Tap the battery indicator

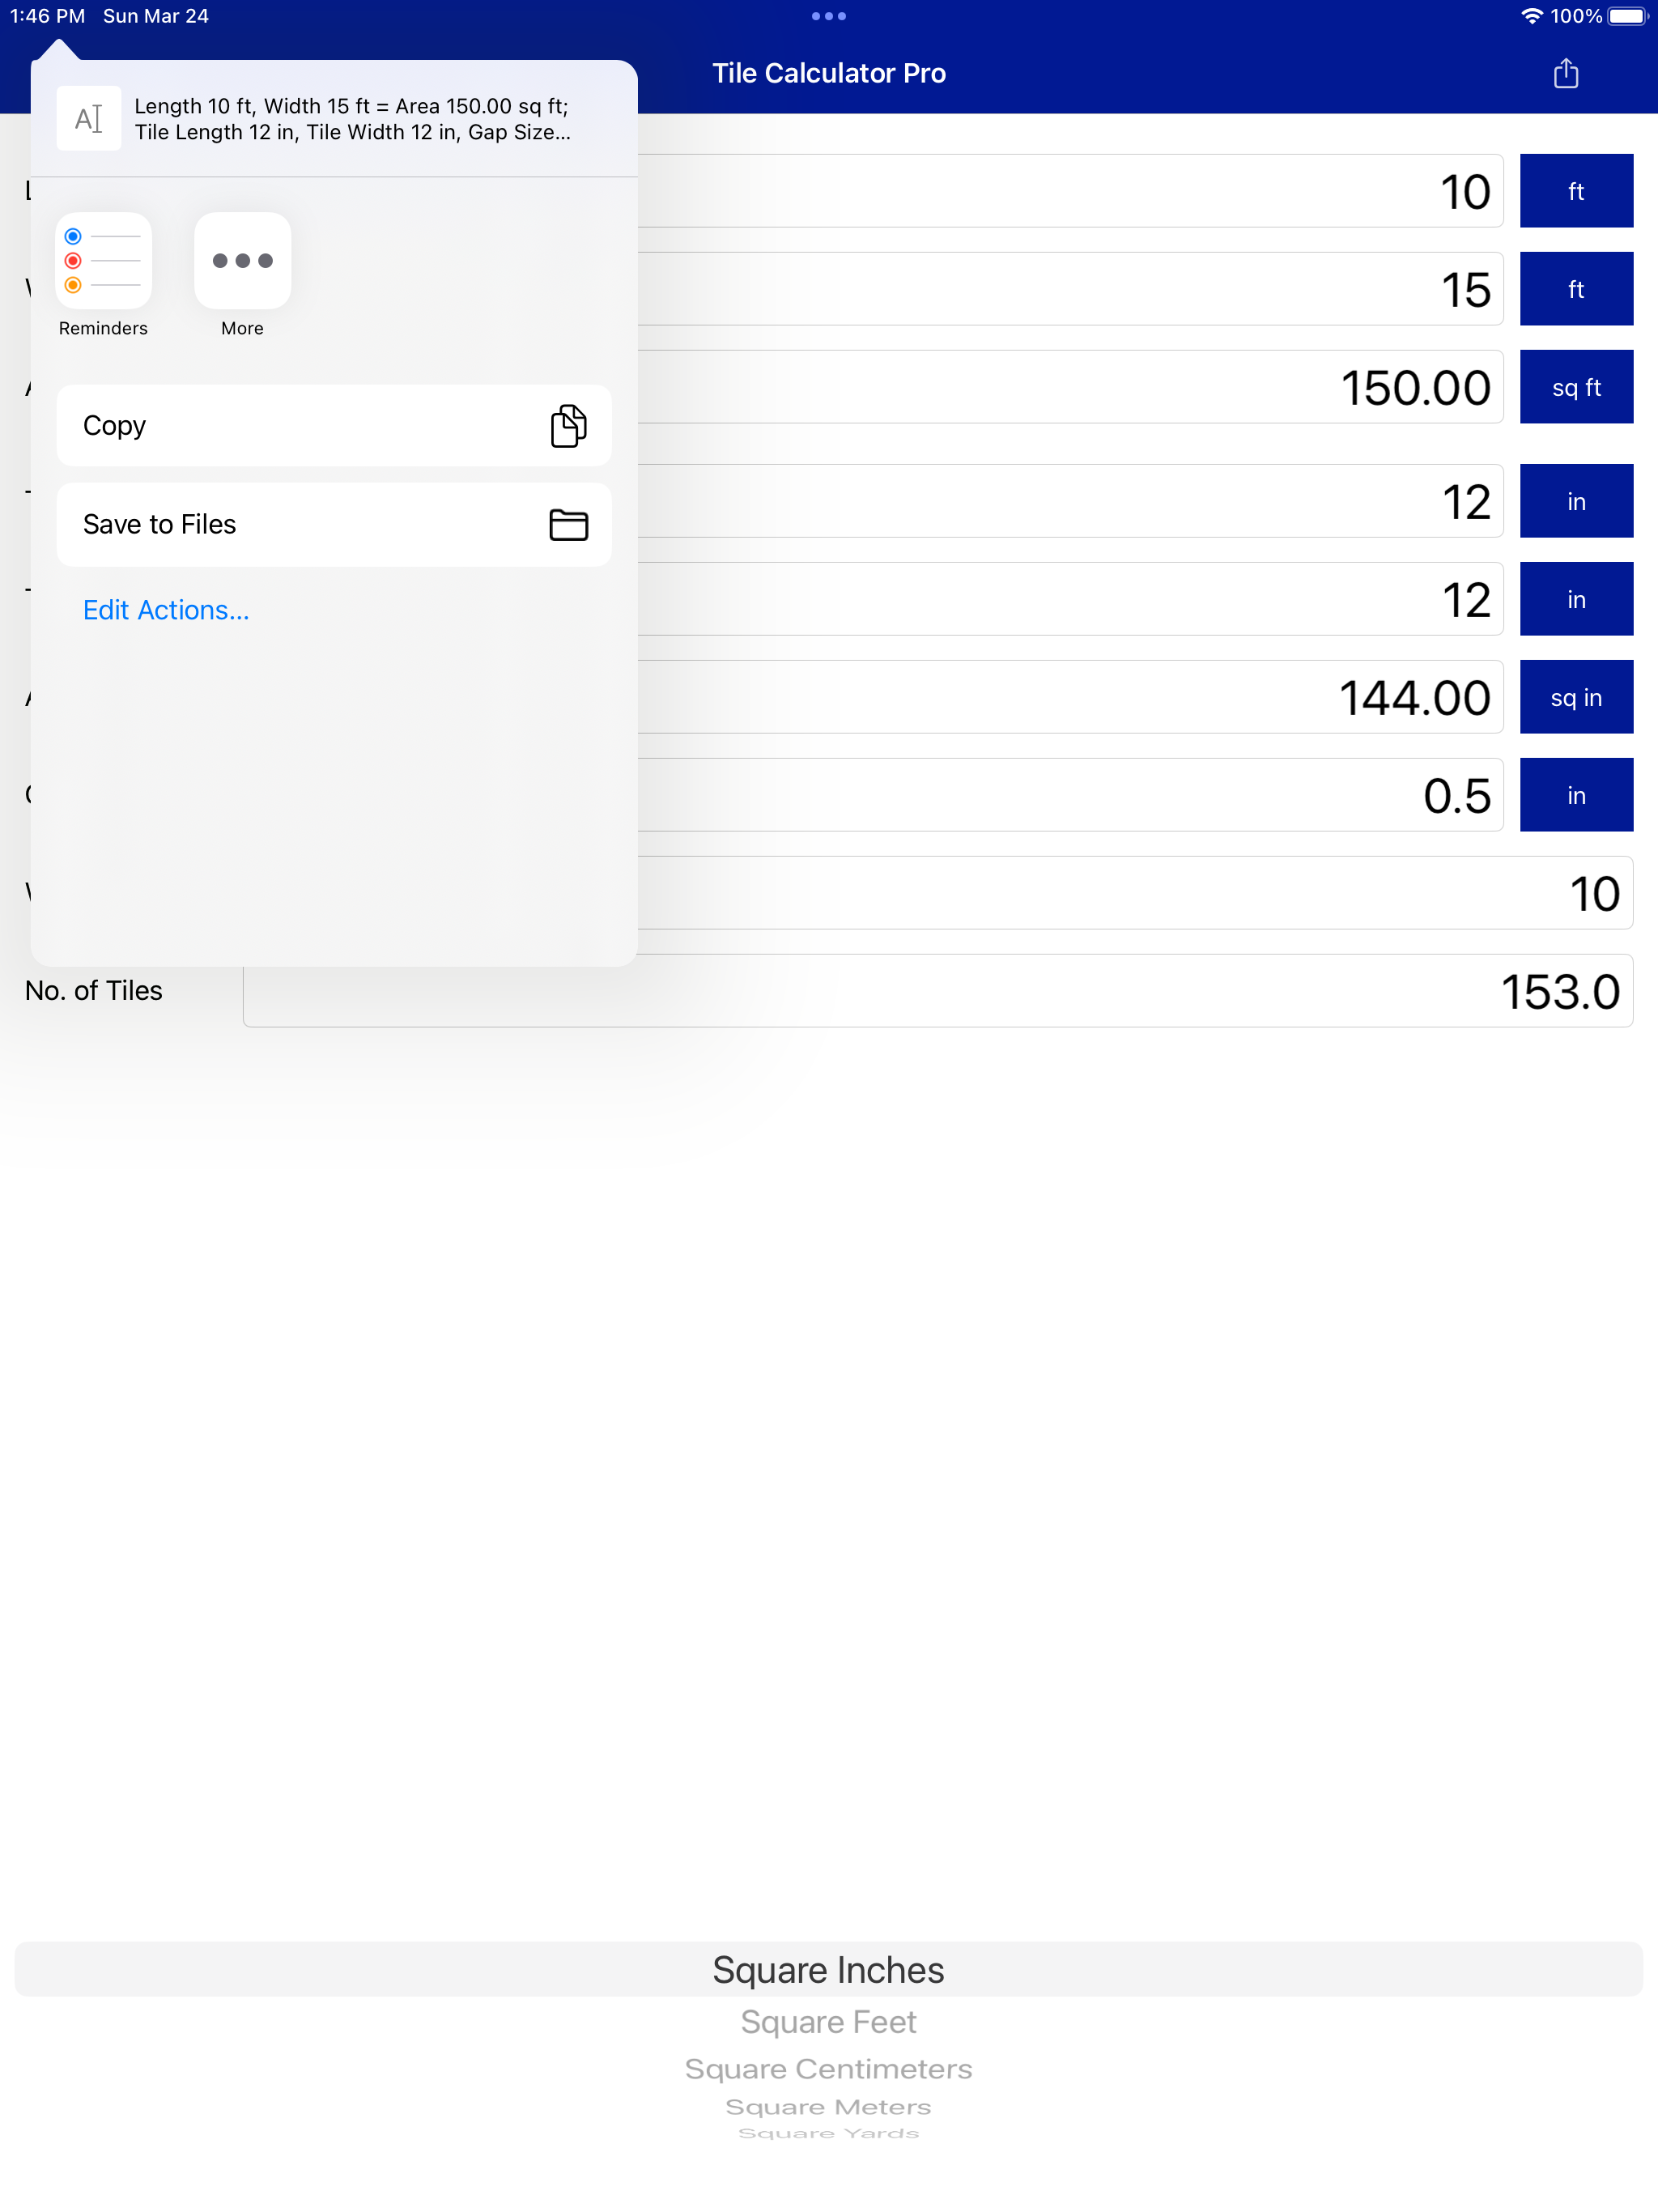[x=1627, y=16]
